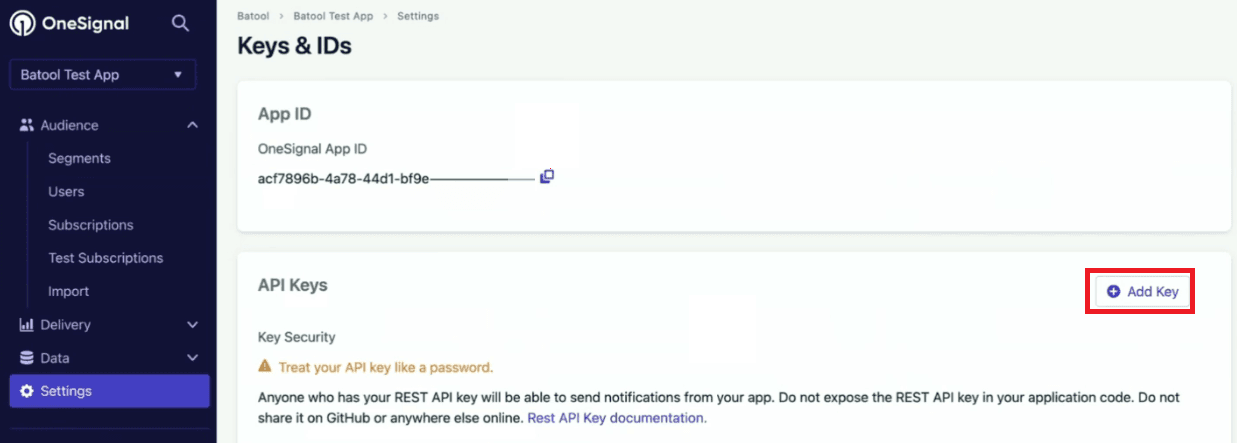The image size is (1237, 443).
Task: Copy the OneSignal App ID
Action: click(547, 177)
